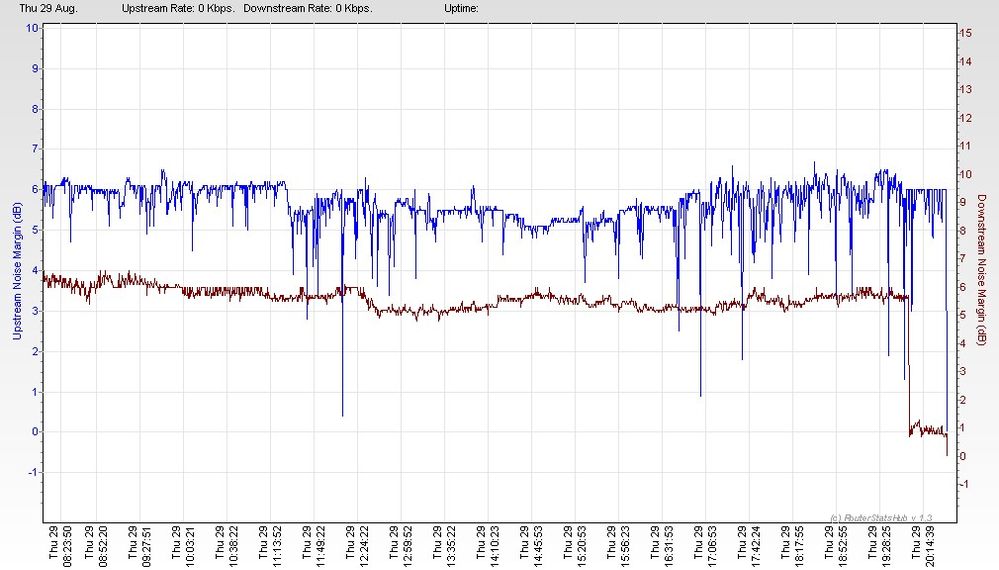Image resolution: width=999 pixels, height=570 pixels.
Task: Click tick value 5 on the Upstream axis
Action: [35, 230]
